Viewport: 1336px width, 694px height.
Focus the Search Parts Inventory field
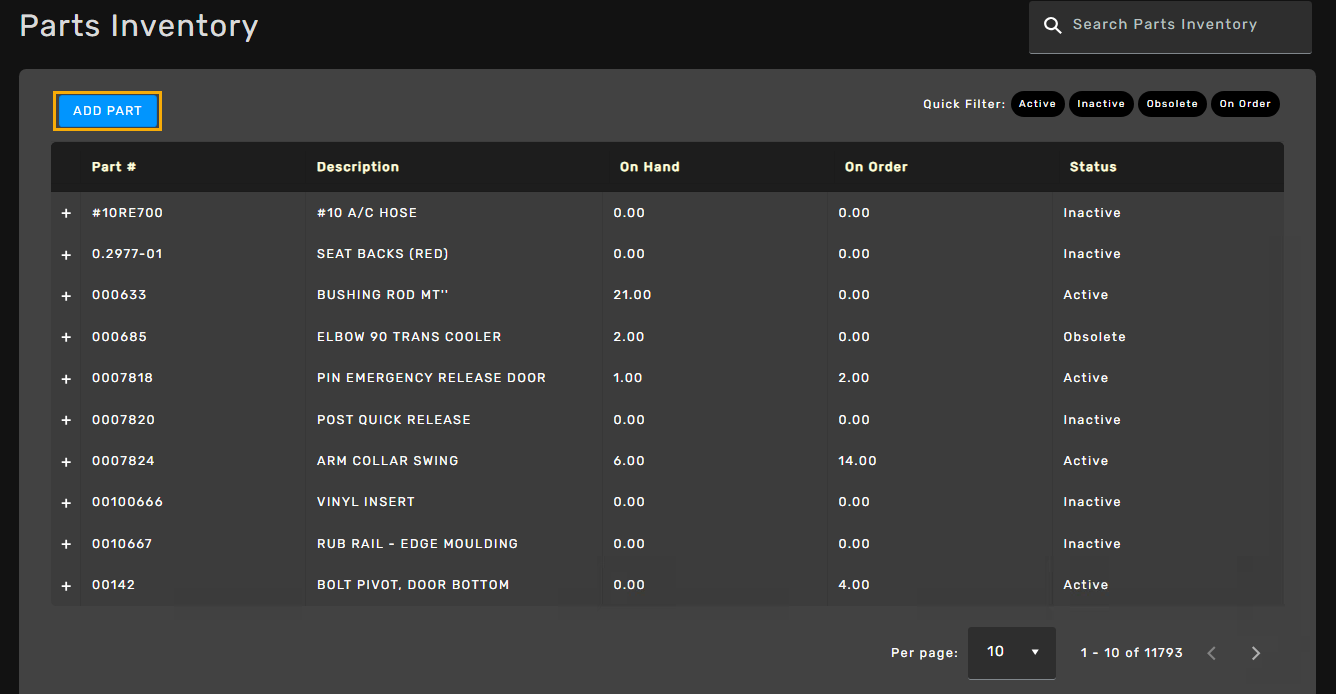[x=1180, y=25]
